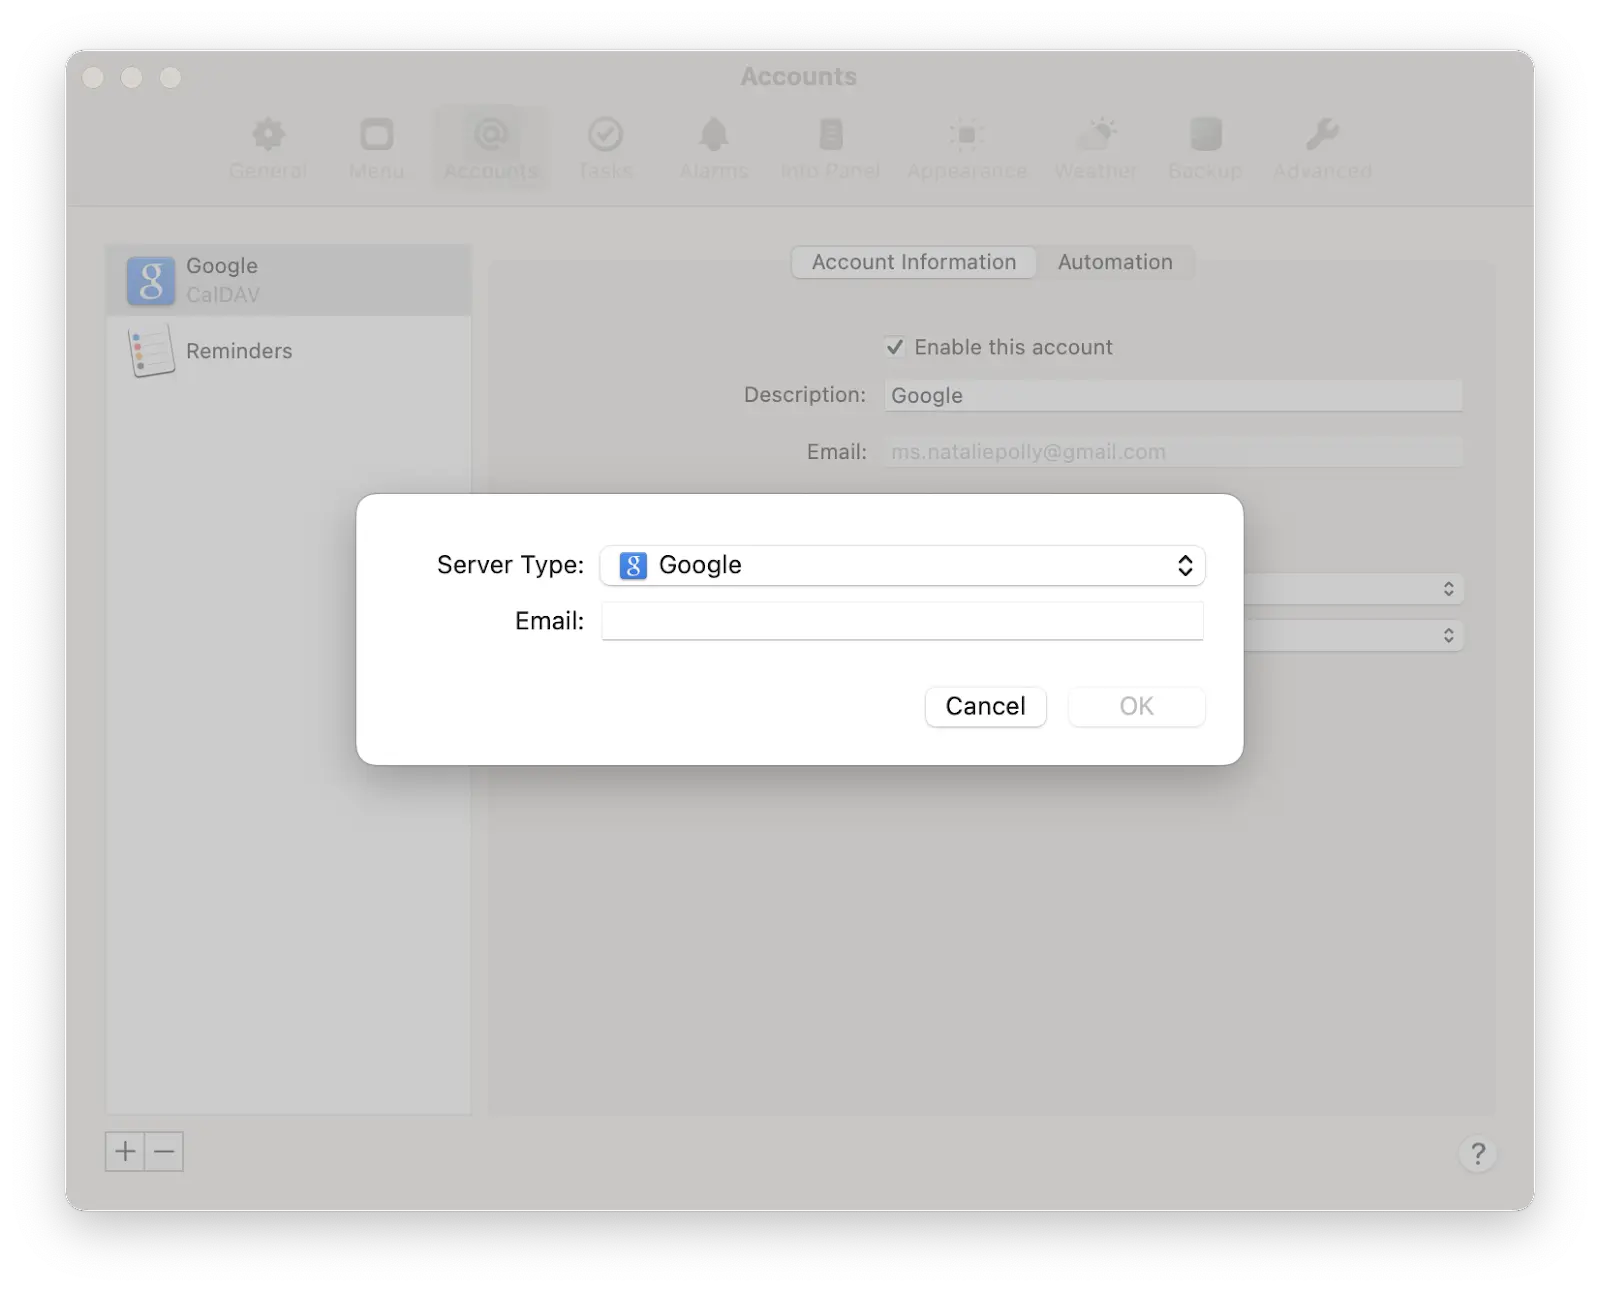Toggle the Enable this account checkbox
The width and height of the screenshot is (1600, 1292).
click(x=895, y=347)
